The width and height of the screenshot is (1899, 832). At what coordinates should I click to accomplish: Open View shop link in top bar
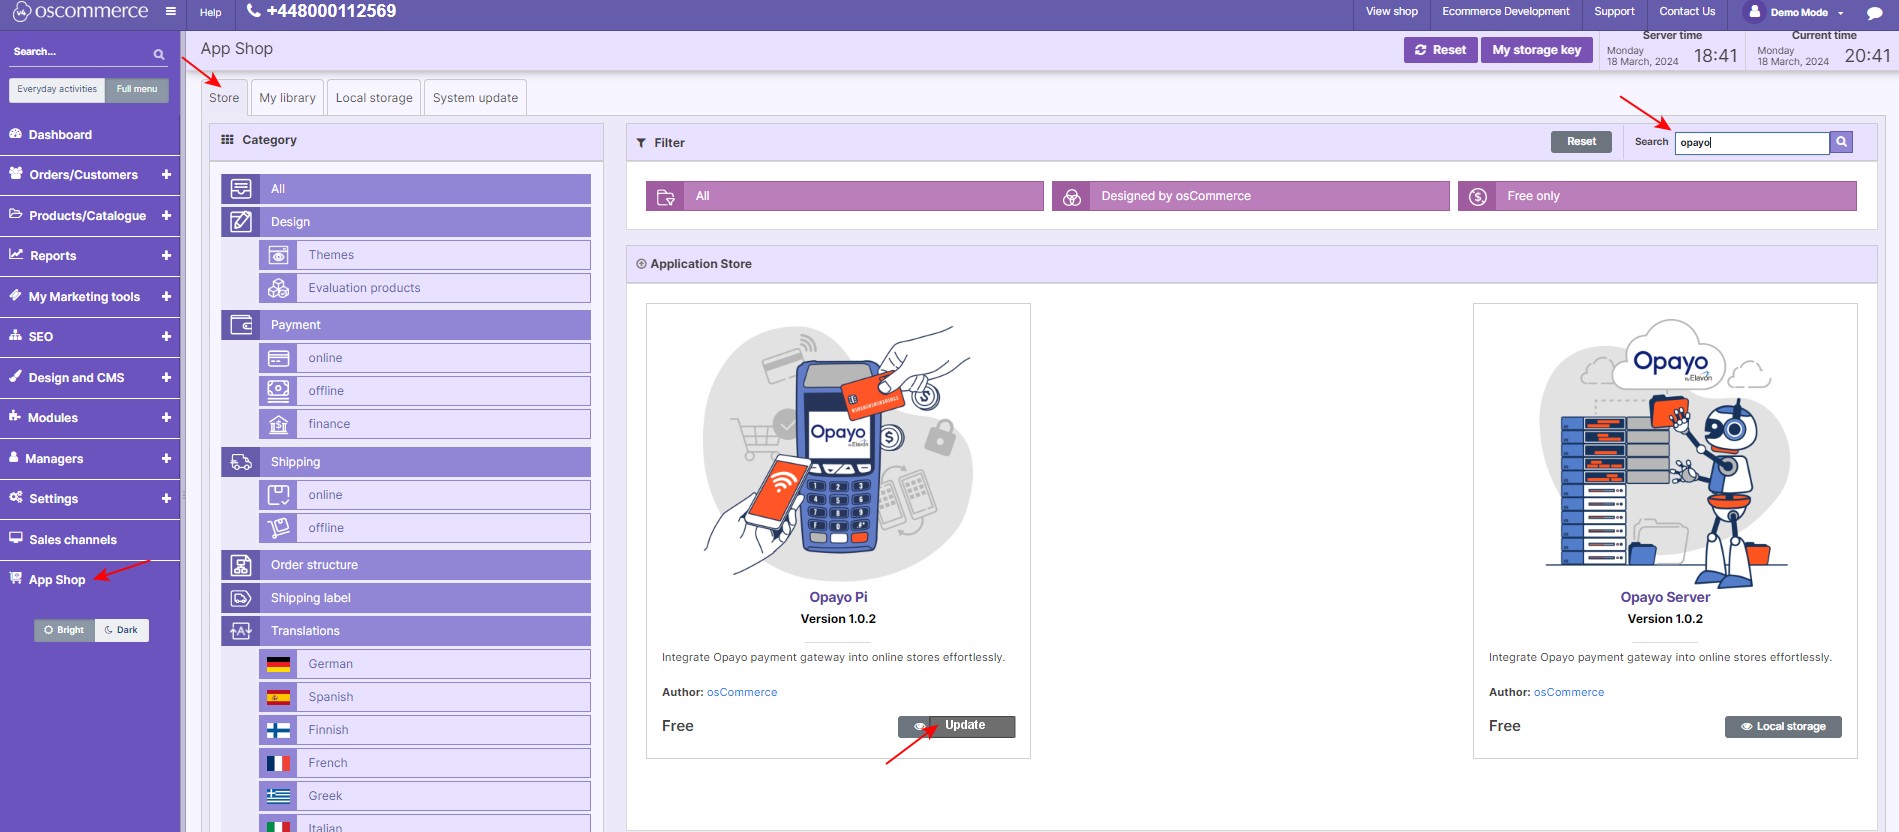[x=1391, y=12]
